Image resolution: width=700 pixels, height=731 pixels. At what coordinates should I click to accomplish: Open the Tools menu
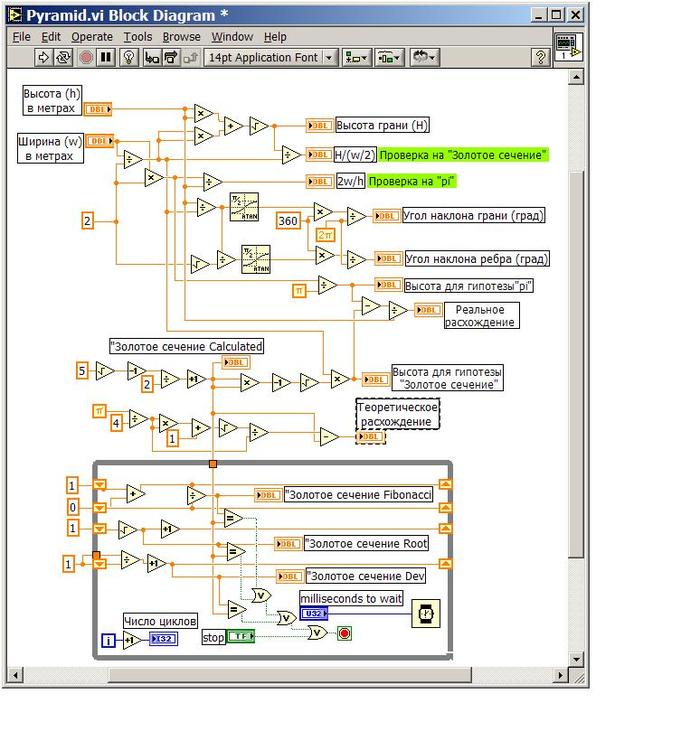(137, 37)
